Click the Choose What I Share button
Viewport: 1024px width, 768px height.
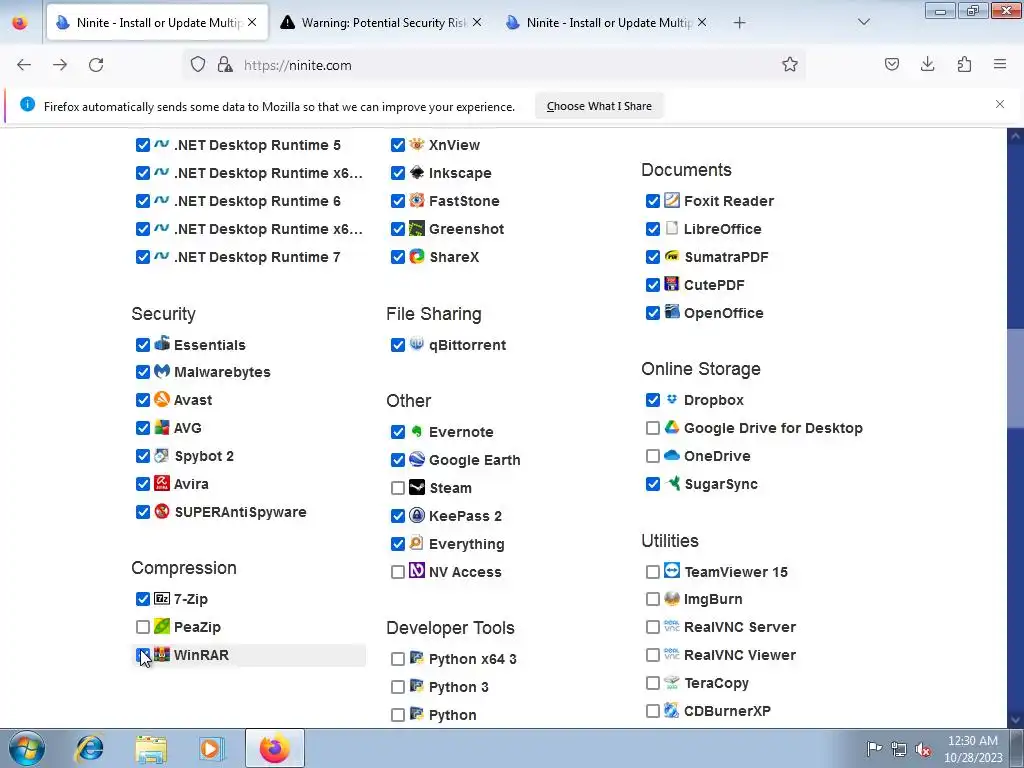pos(599,106)
